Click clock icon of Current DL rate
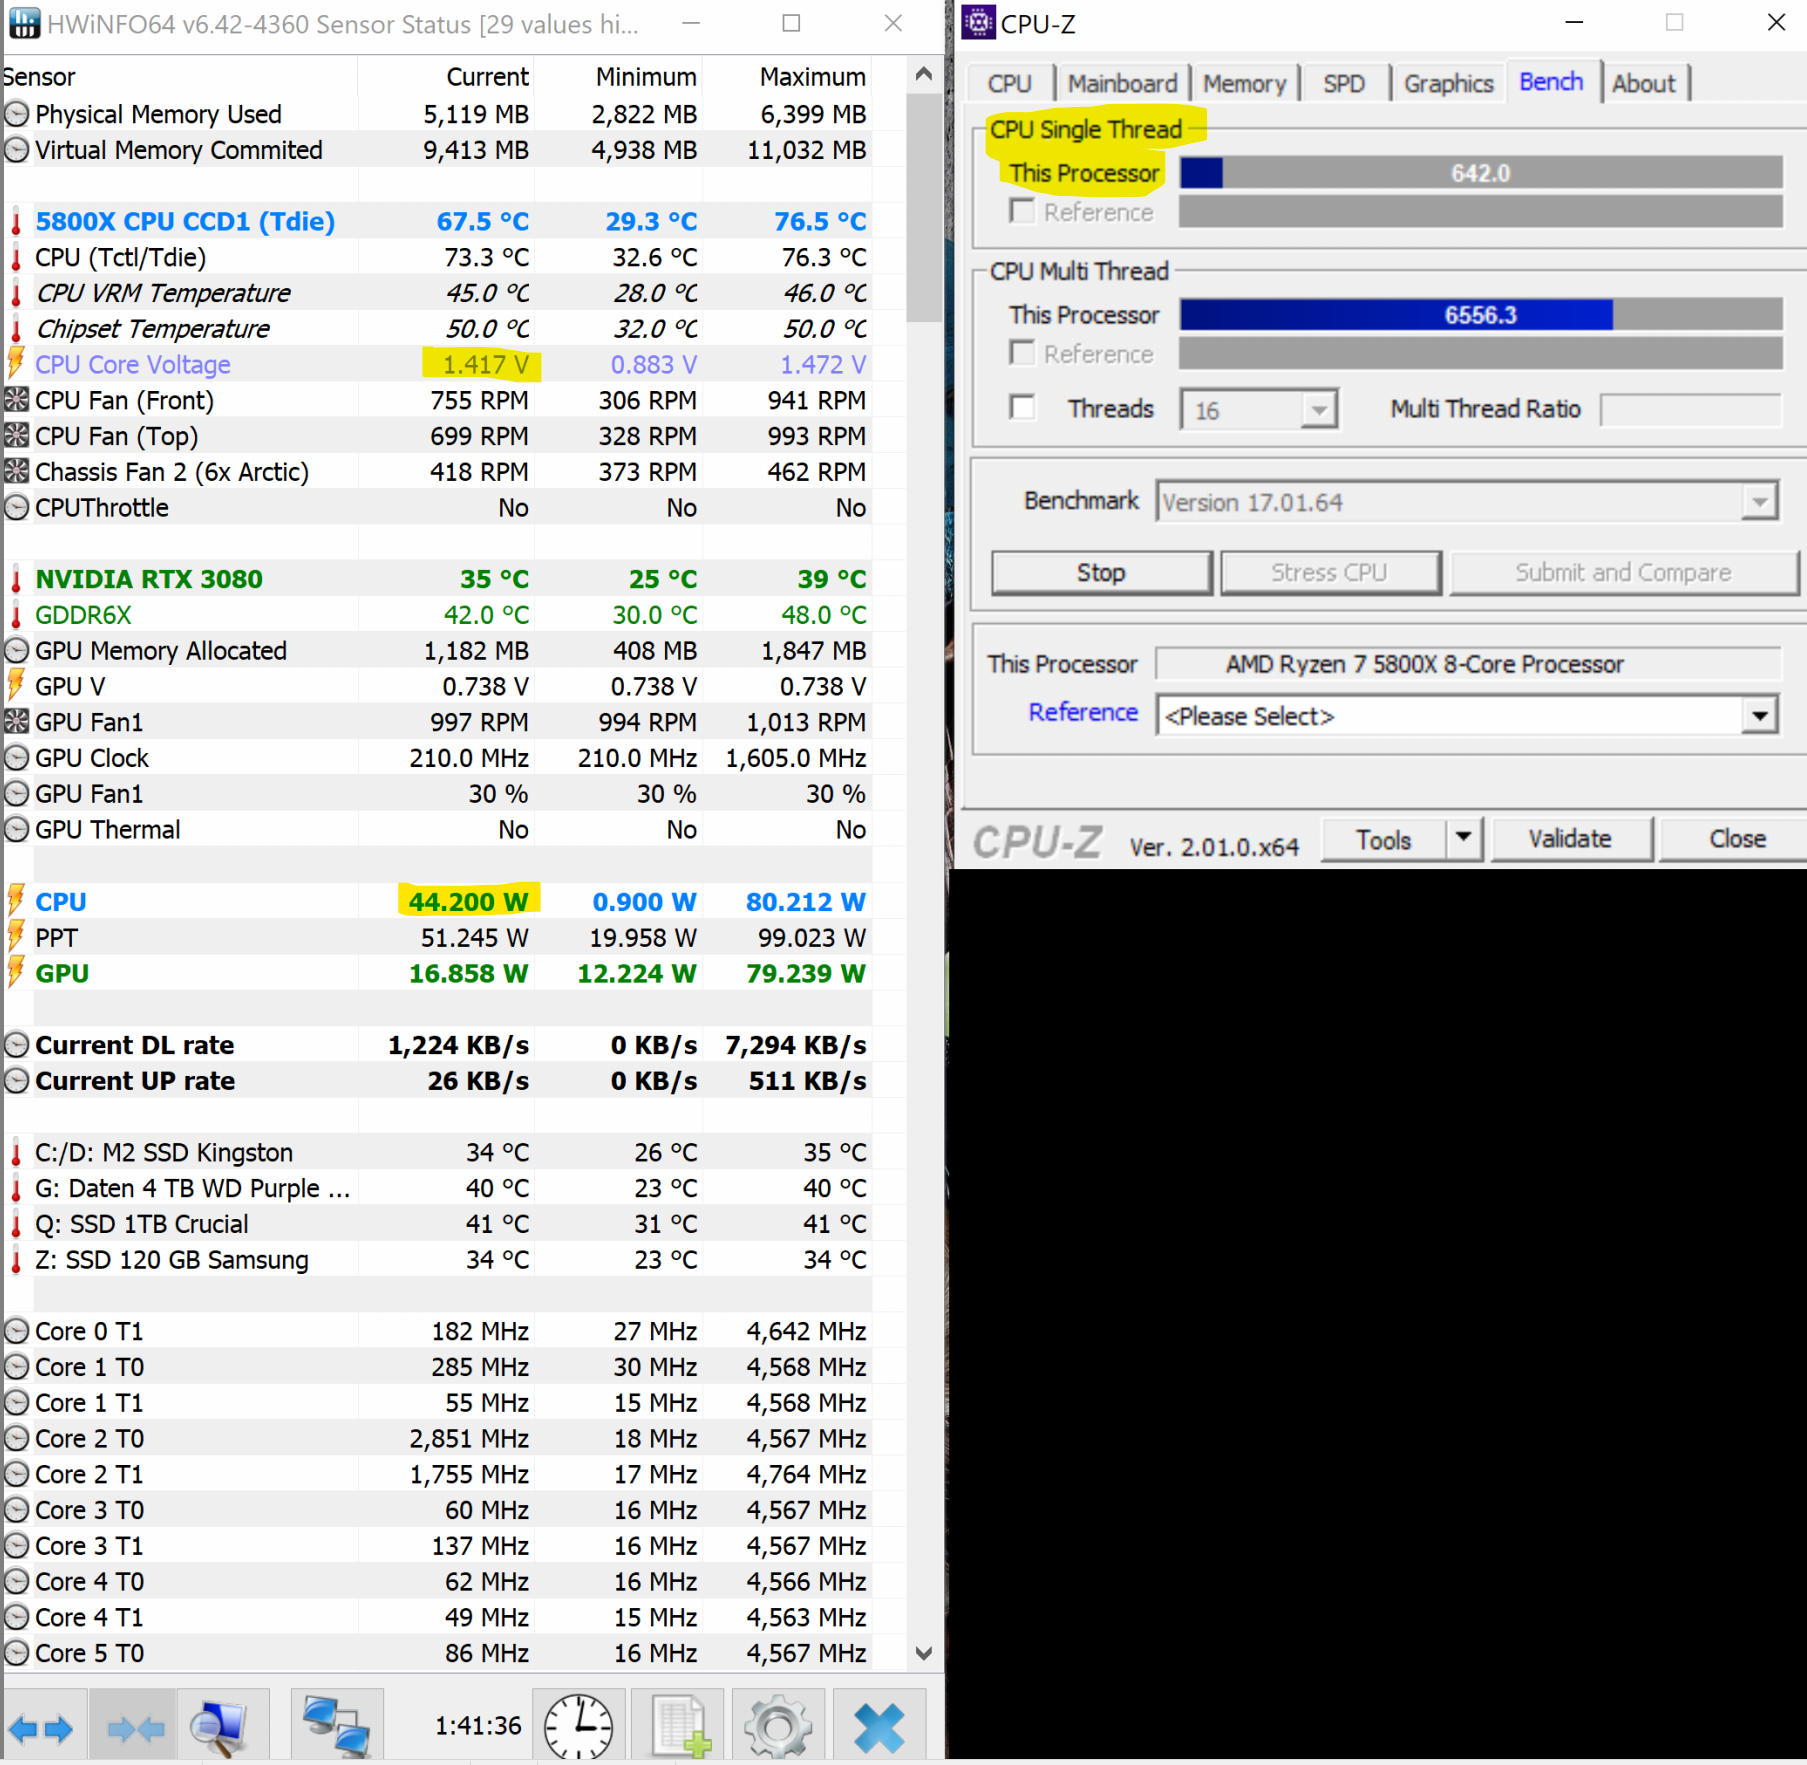Viewport: 1807px width, 1765px height. coord(16,1045)
